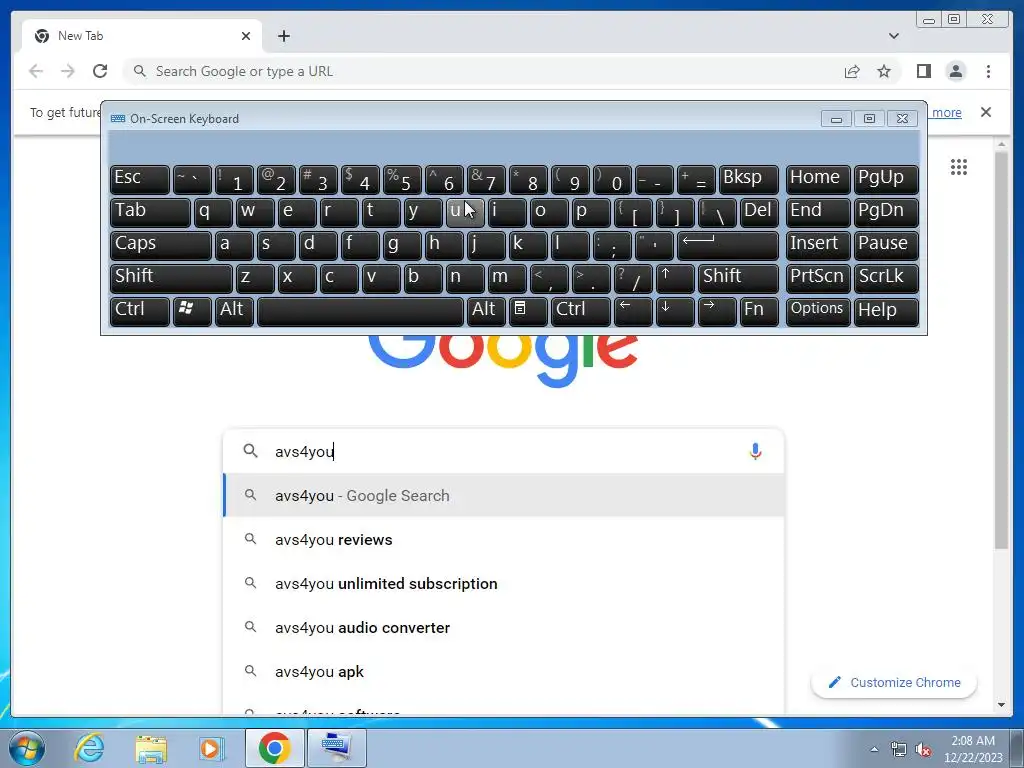Viewport: 1024px width, 768px height.
Task: Click the Bksp key on On-Screen Keyboard
Action: click(748, 179)
